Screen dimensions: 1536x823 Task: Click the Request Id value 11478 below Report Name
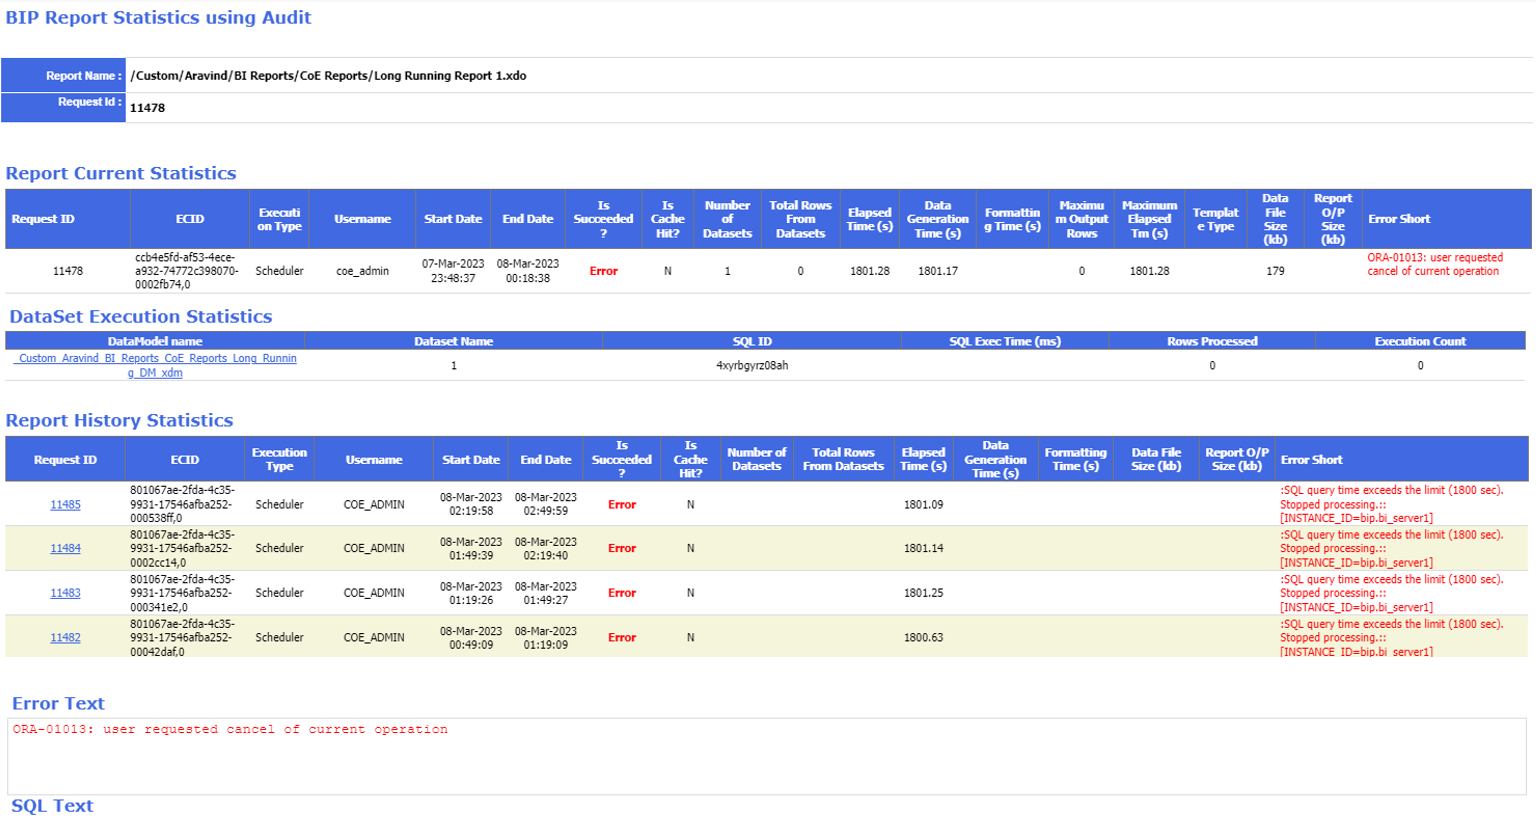pos(148,108)
